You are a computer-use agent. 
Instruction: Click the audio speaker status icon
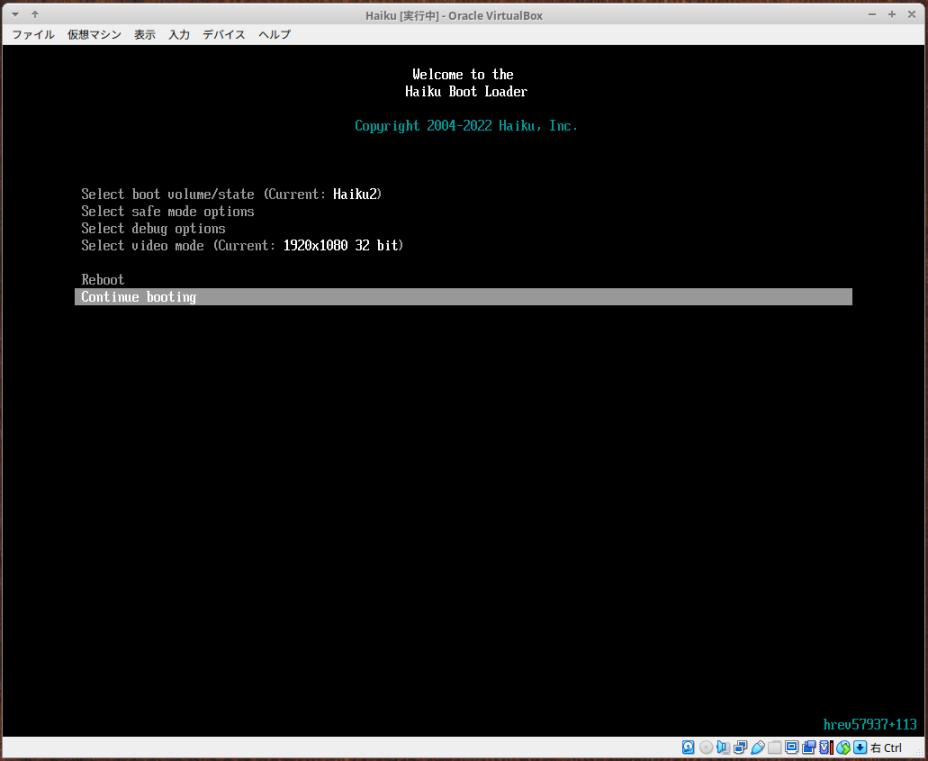click(723, 747)
